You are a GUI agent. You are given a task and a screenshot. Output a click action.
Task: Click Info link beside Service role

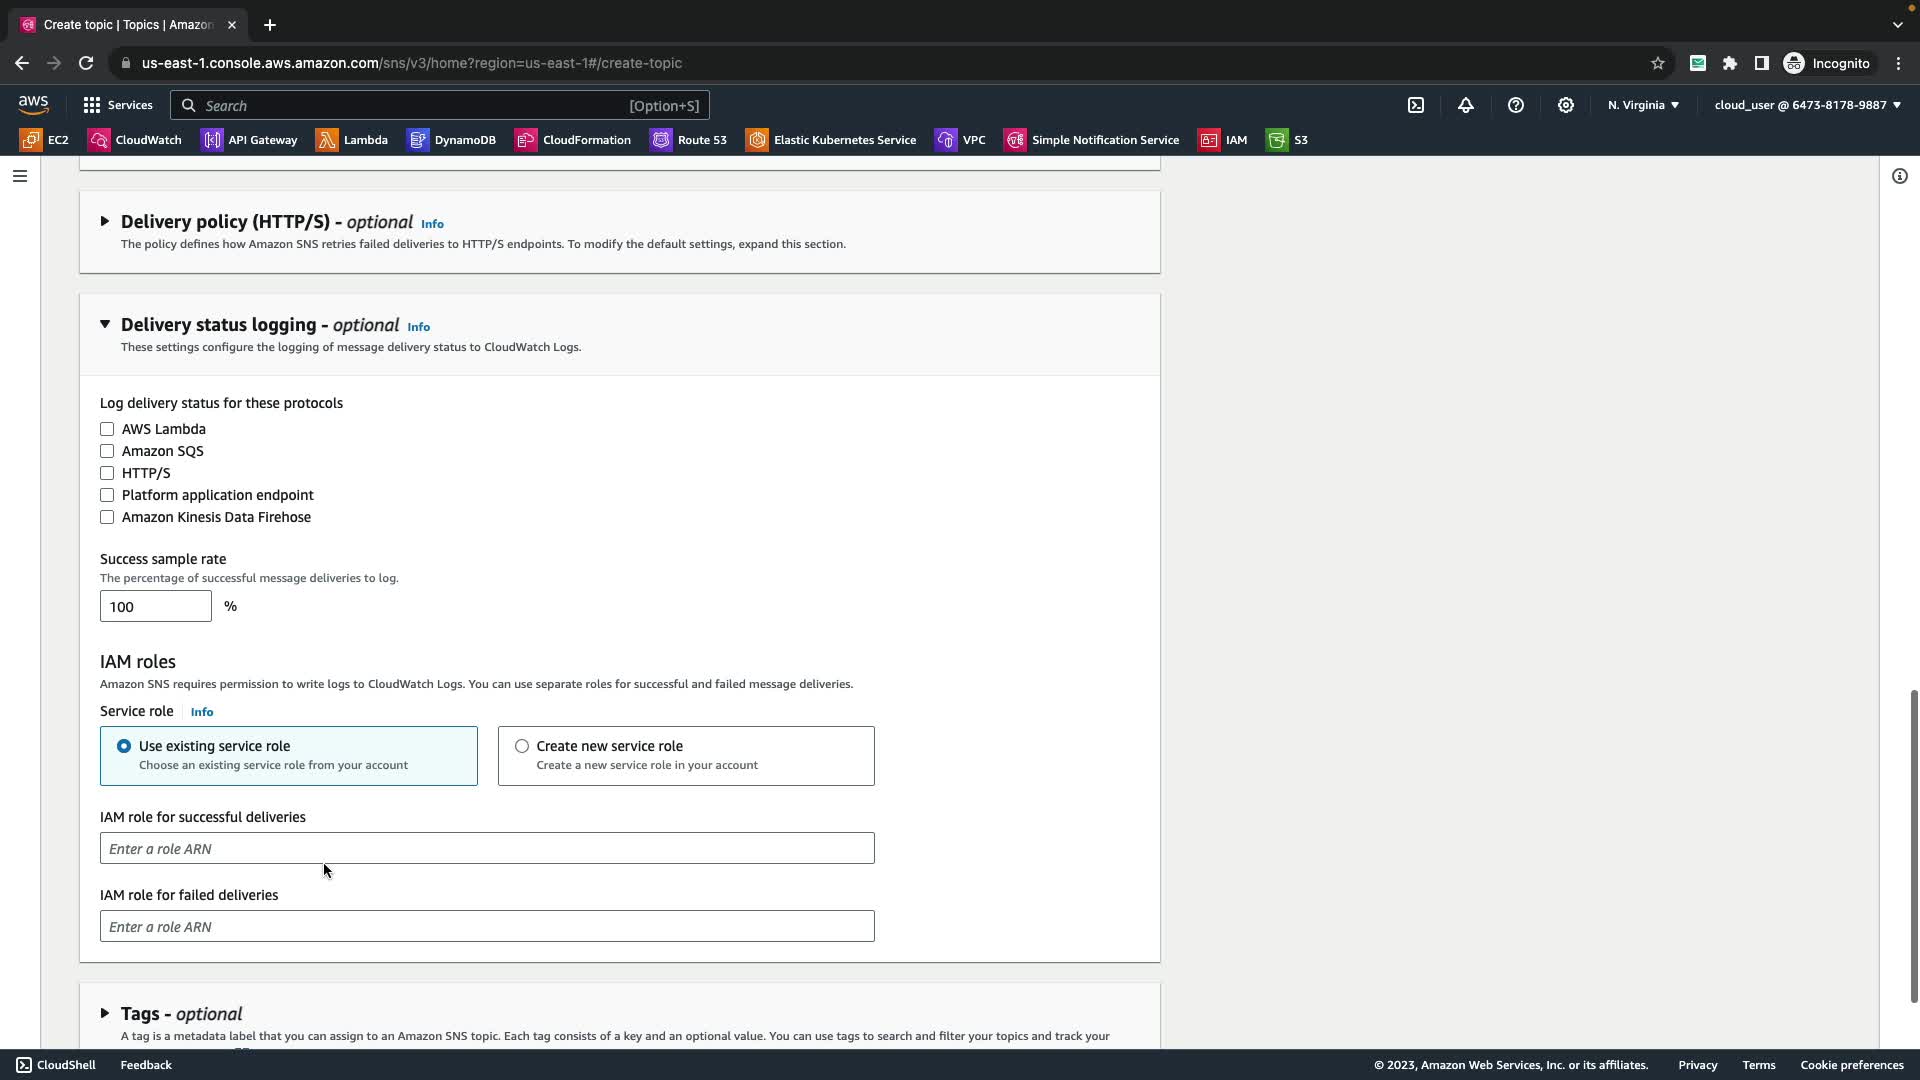(202, 712)
